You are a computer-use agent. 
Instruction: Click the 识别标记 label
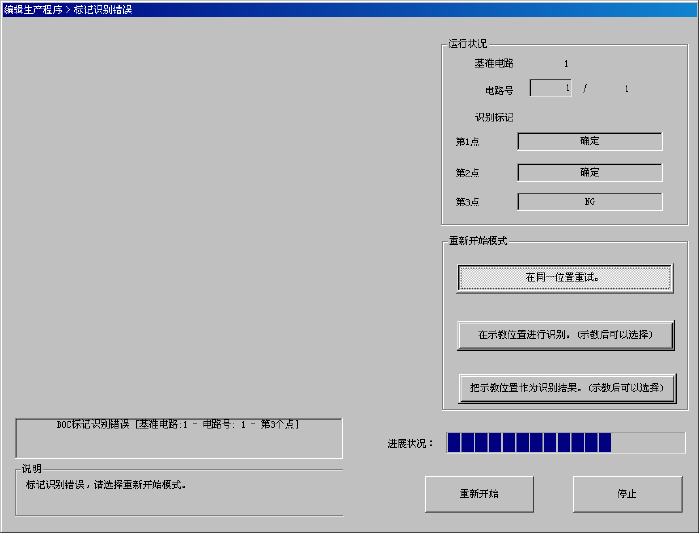point(493,118)
